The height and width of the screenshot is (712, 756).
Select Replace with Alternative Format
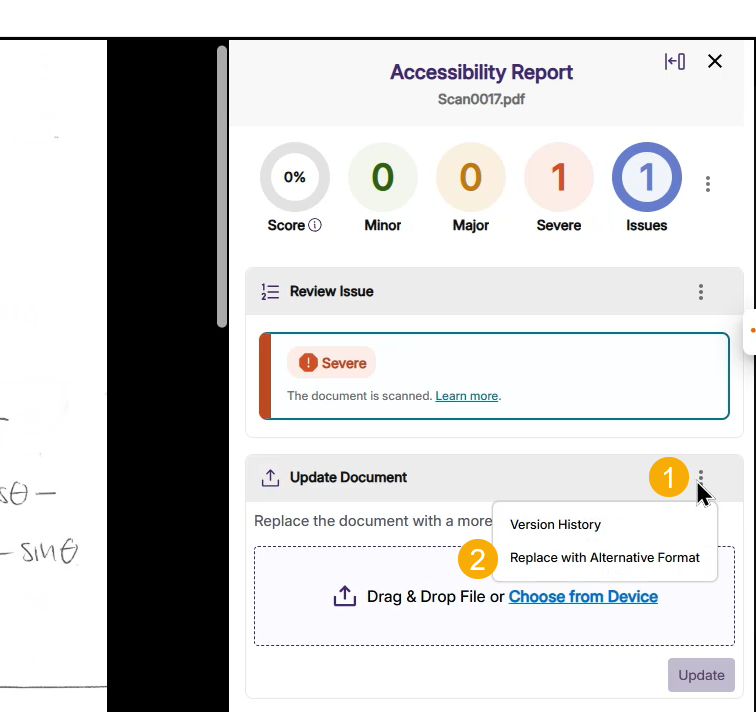click(x=604, y=558)
